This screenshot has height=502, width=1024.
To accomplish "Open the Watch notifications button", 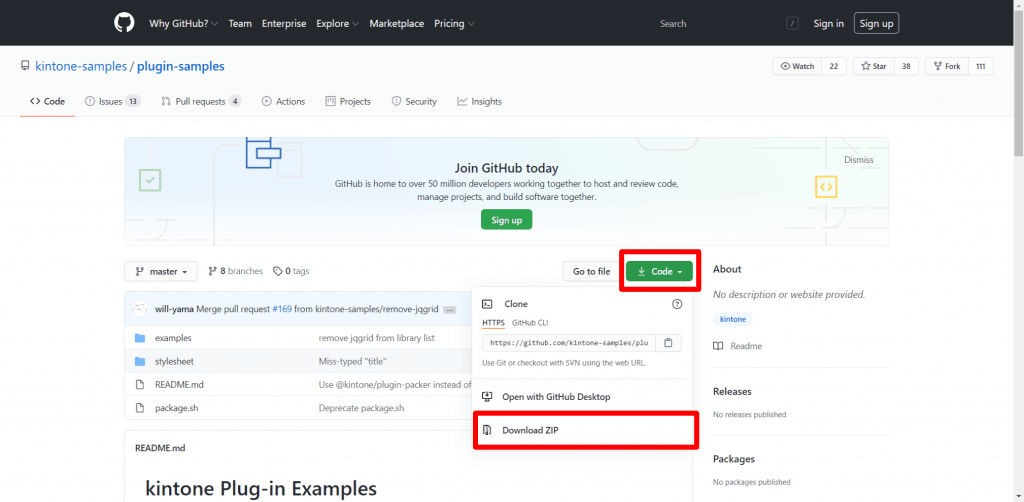I will pyautogui.click(x=797, y=66).
